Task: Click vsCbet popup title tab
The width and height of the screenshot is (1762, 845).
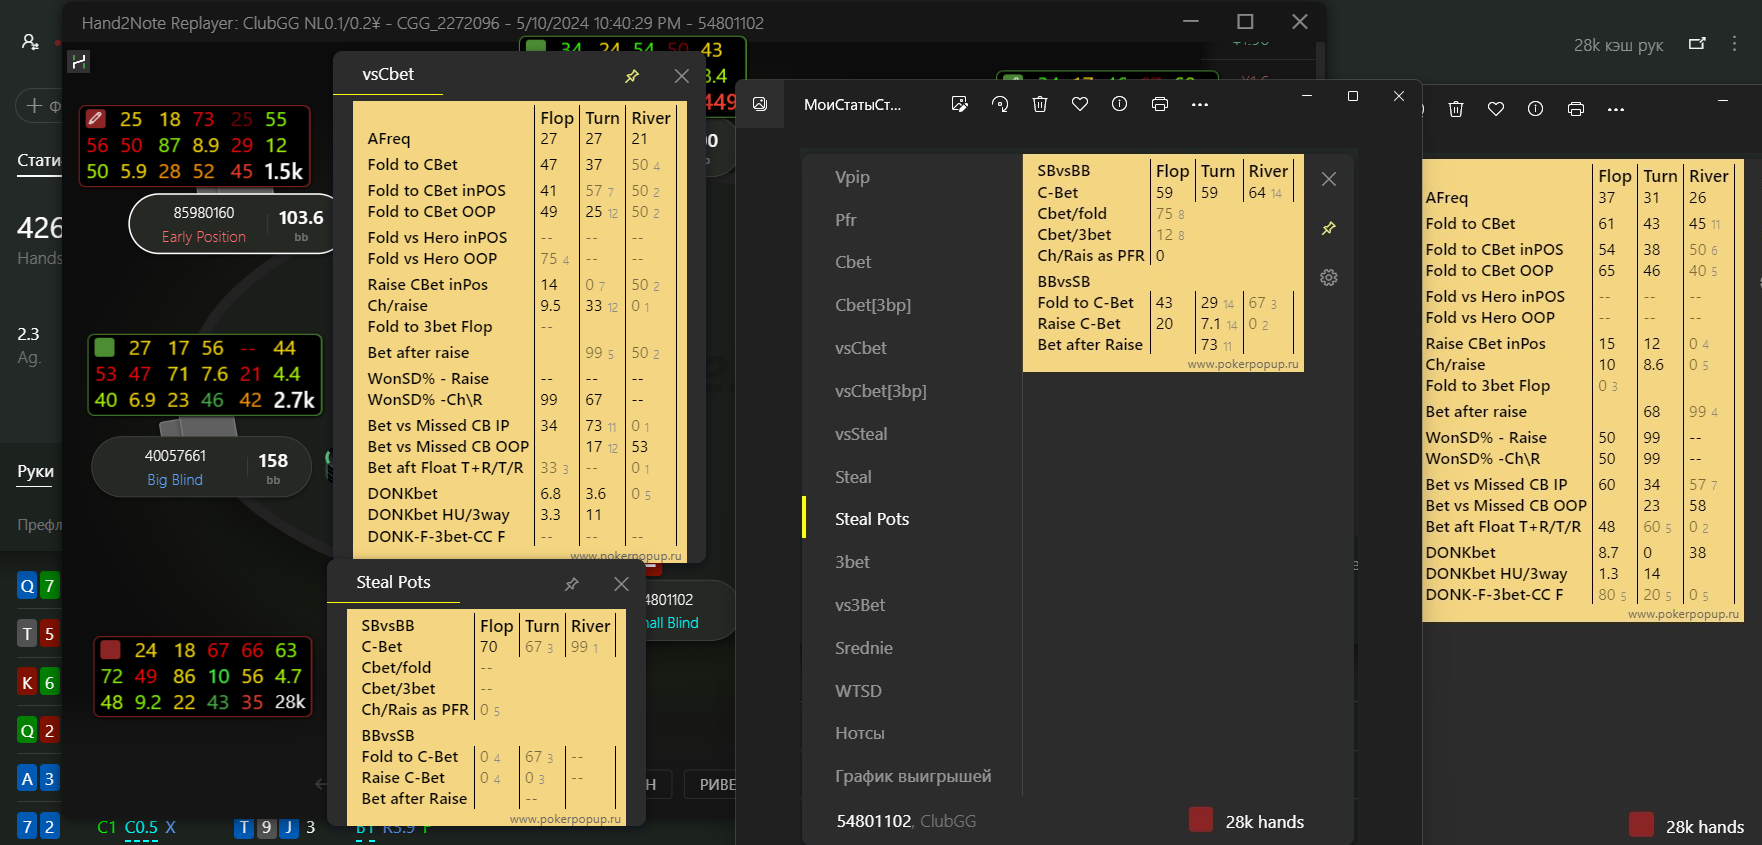Action: [x=388, y=75]
